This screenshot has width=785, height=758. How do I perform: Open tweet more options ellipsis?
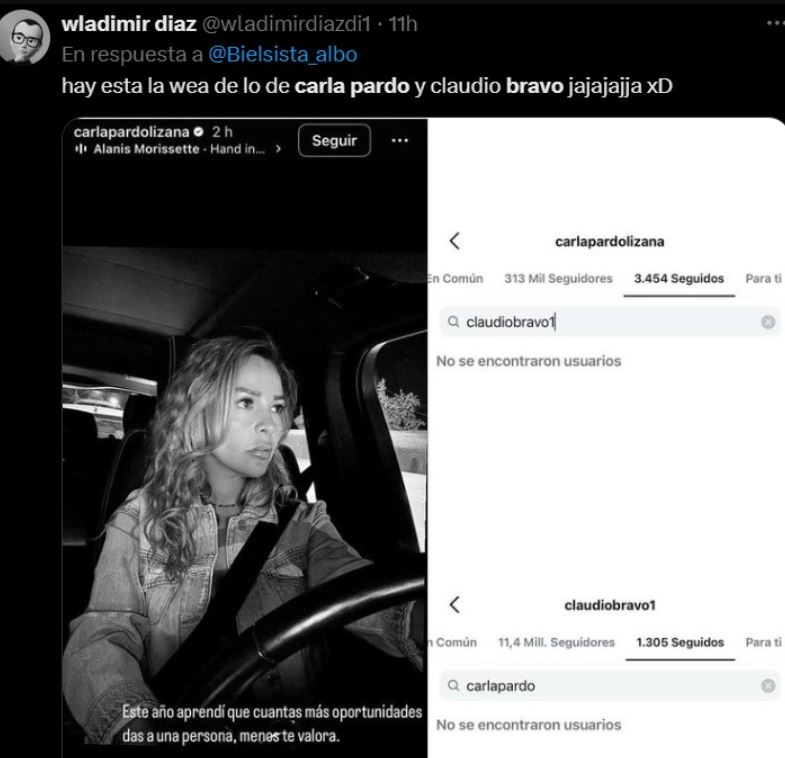click(776, 23)
